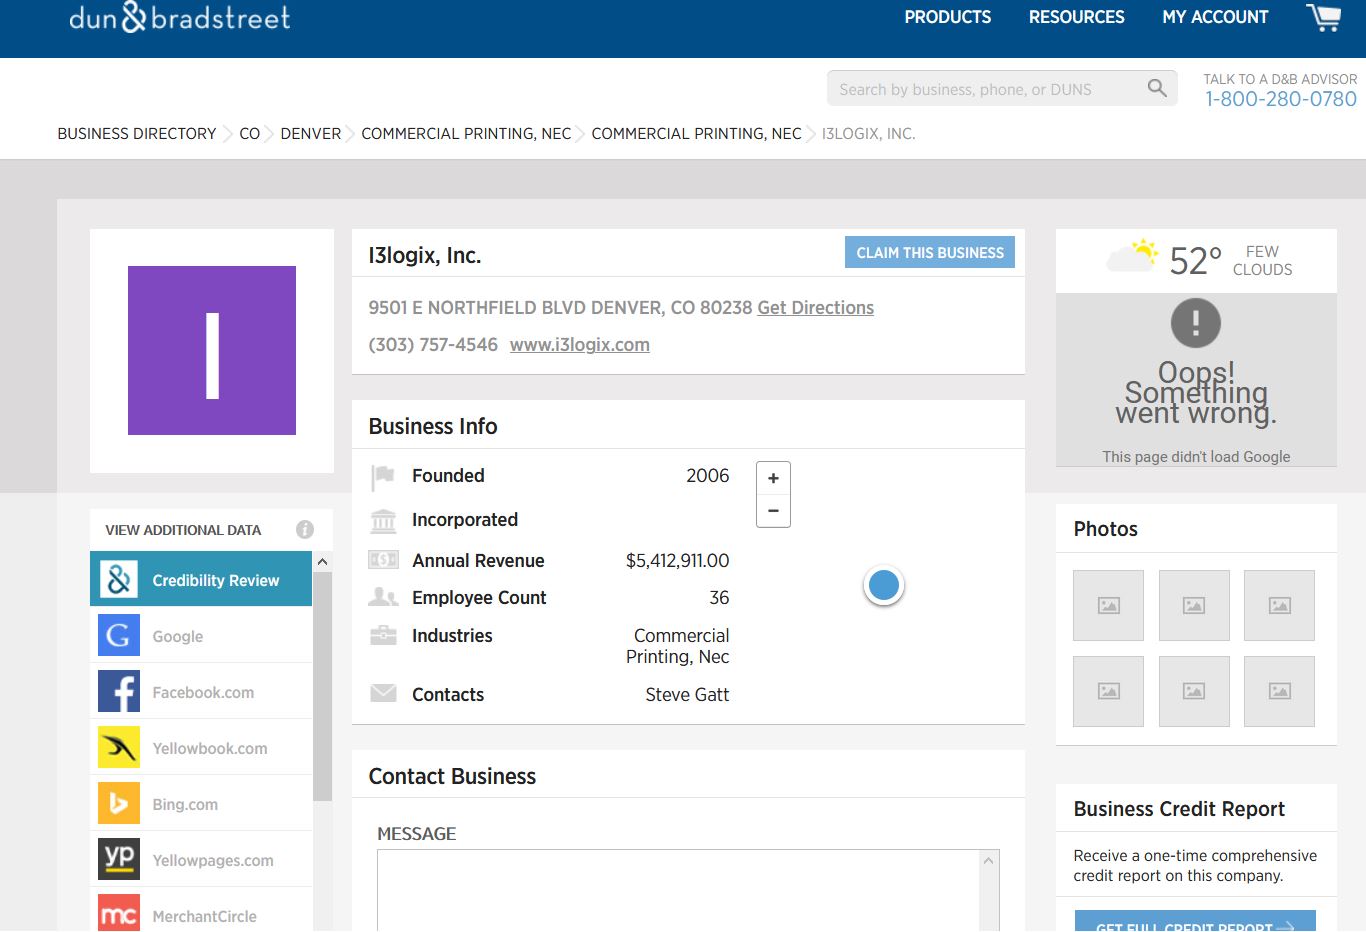
Task: Select the Bing.com icon
Action: click(x=119, y=803)
